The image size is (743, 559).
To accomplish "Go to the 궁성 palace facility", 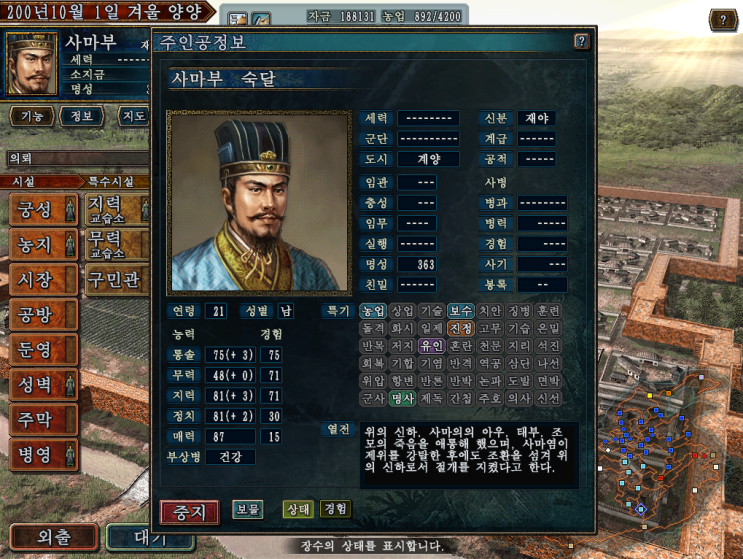I will click(44, 209).
